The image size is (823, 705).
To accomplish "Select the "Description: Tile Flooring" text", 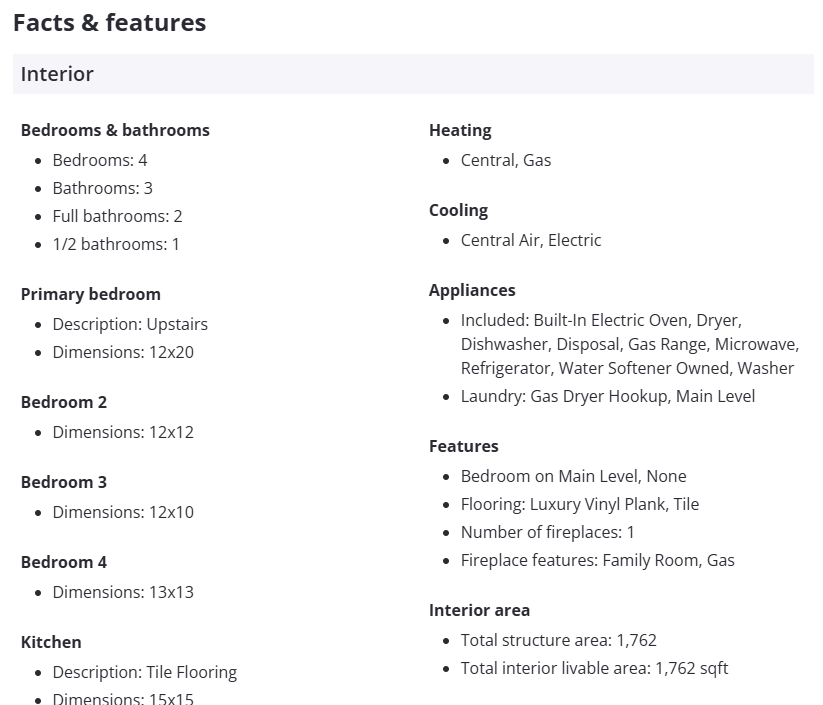I will (x=144, y=672).
